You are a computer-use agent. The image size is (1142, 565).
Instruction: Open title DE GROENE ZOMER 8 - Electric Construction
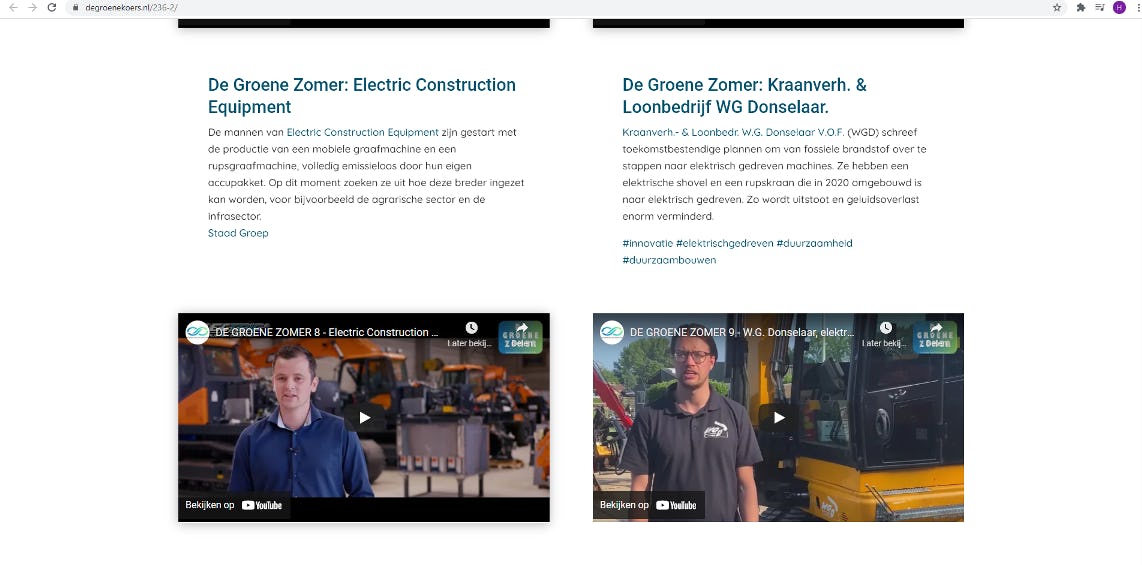pos(327,332)
